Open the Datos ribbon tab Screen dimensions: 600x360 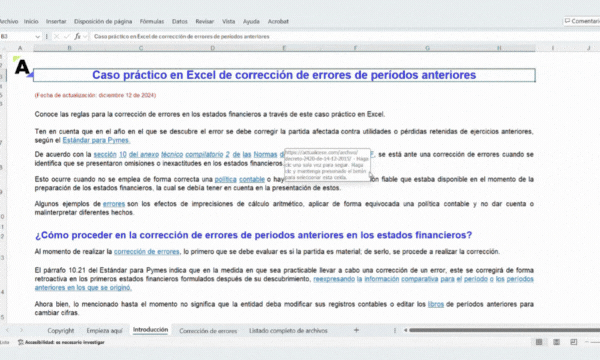coord(179,21)
